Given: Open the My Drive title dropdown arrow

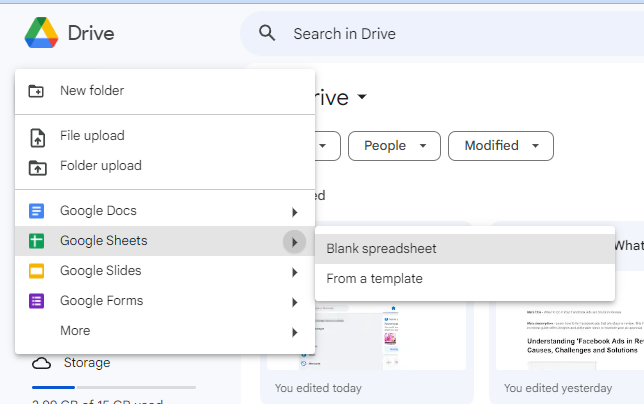Looking at the screenshot, I should (362, 97).
